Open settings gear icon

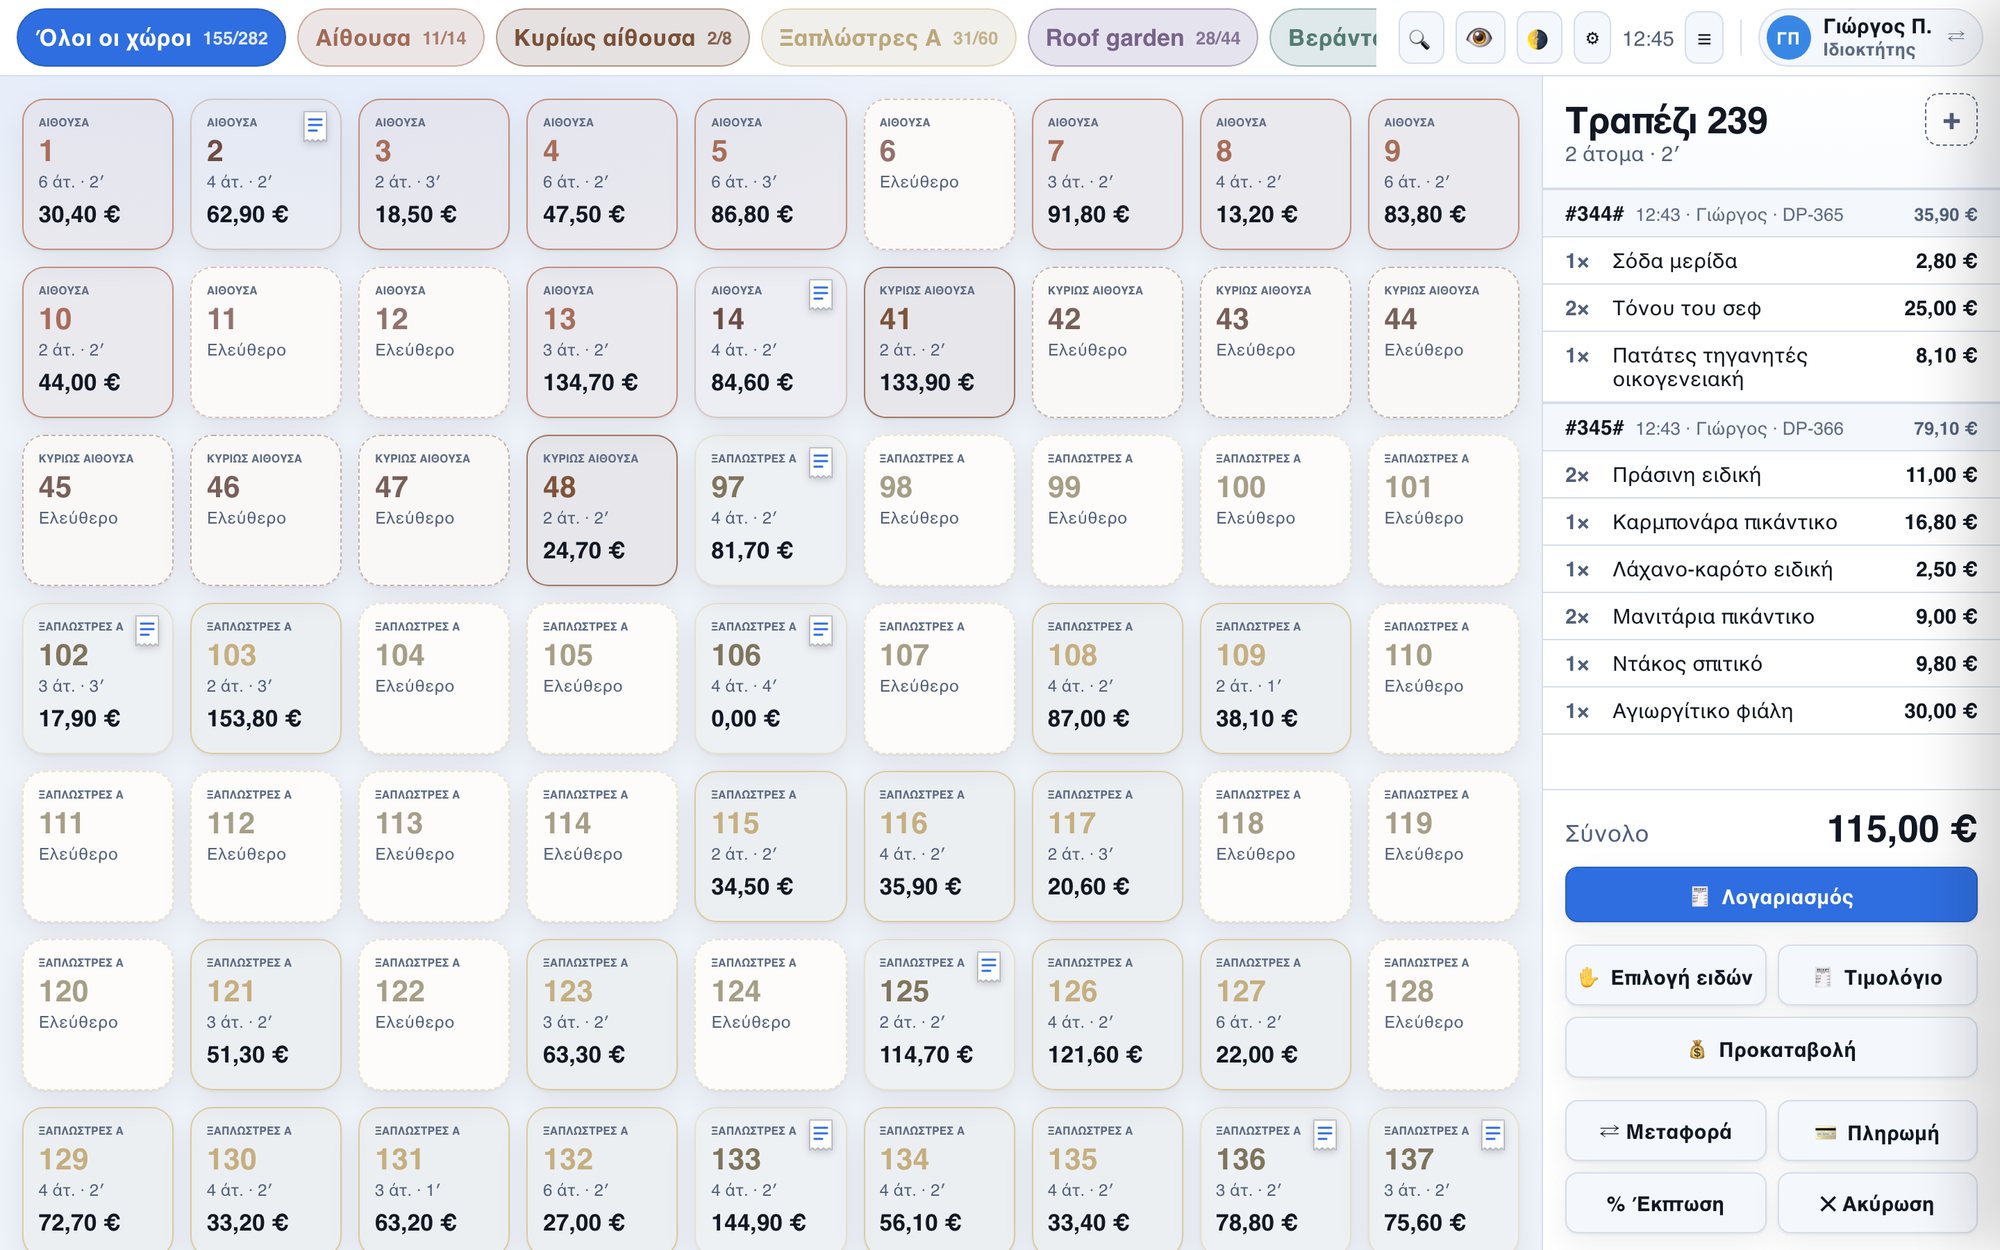[1592, 39]
